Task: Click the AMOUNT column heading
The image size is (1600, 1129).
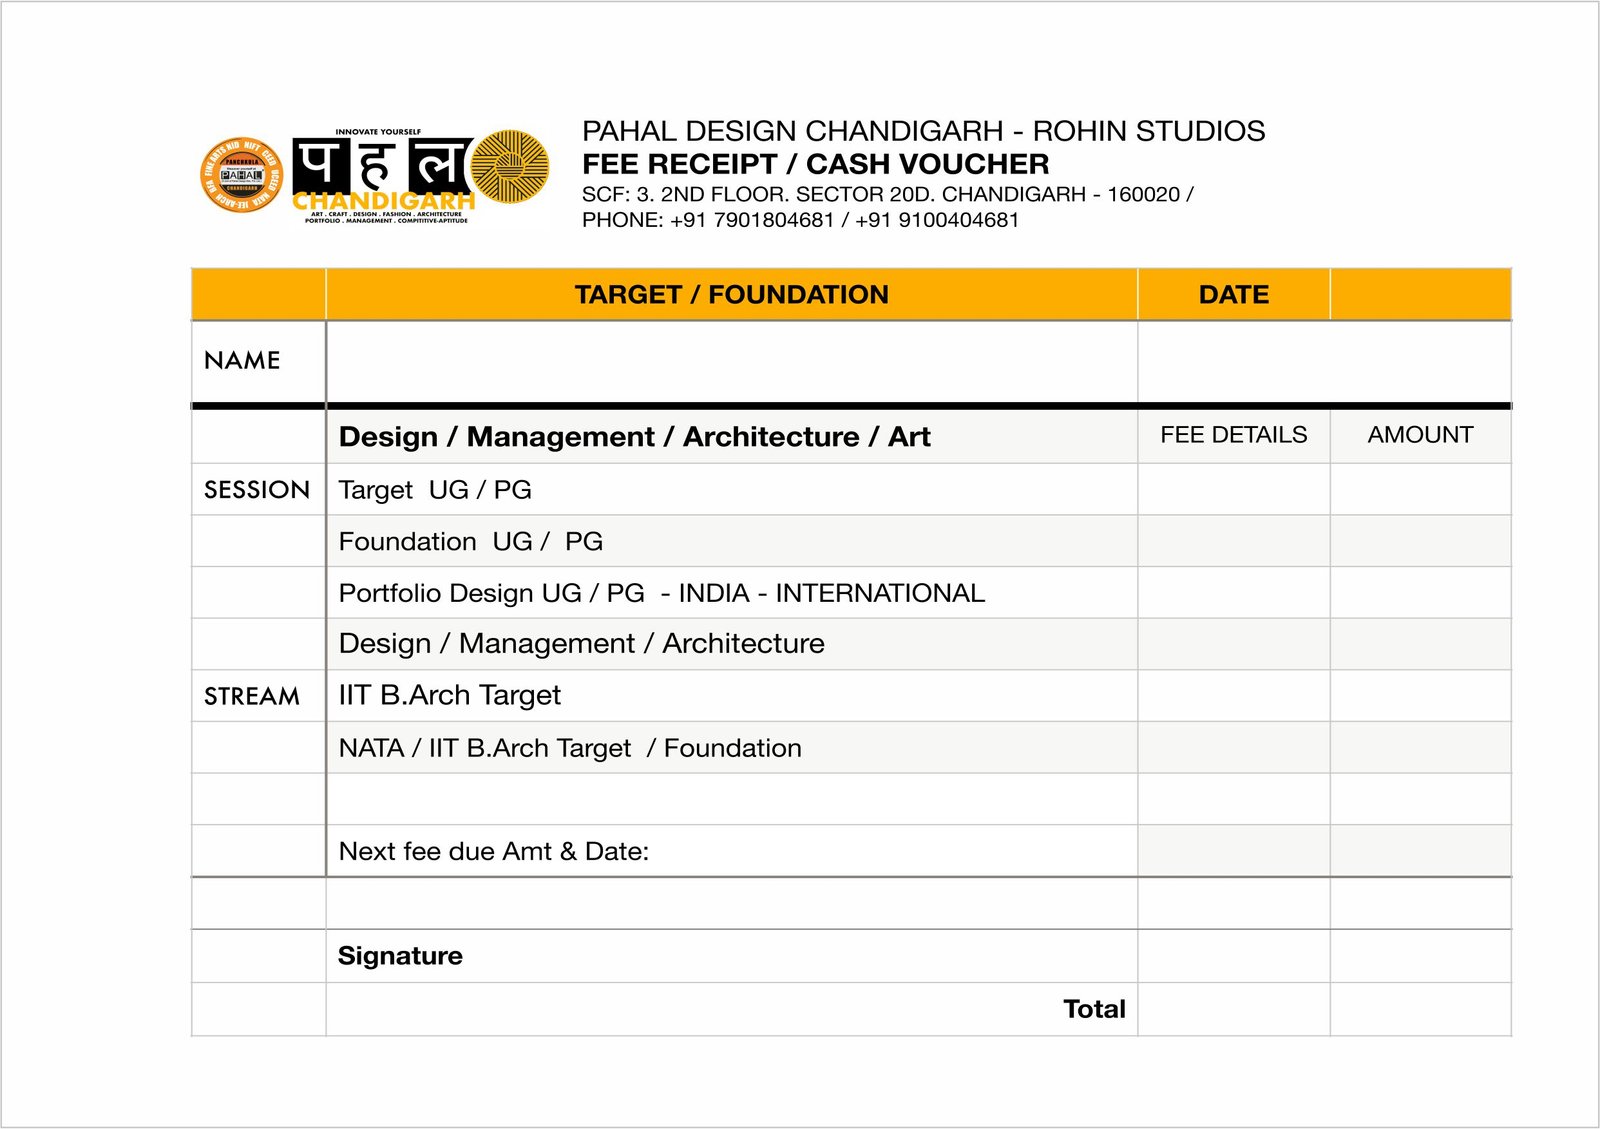Action: click(1420, 435)
